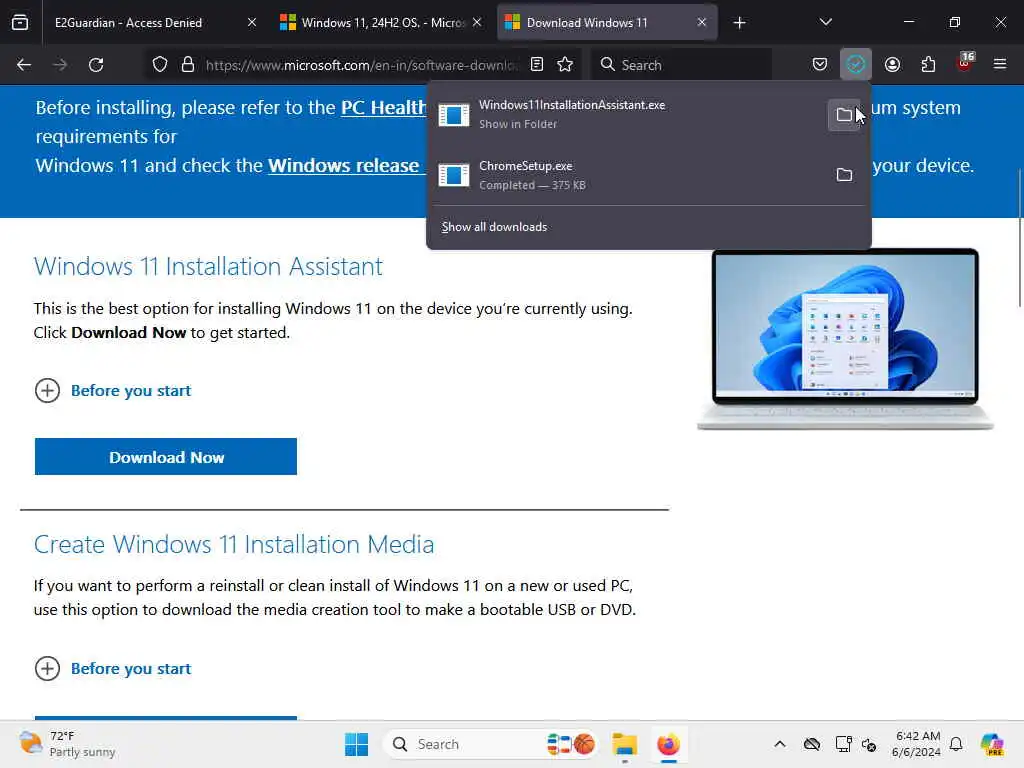Open the display network tray icon
This screenshot has width=1024, height=768.
(843, 744)
